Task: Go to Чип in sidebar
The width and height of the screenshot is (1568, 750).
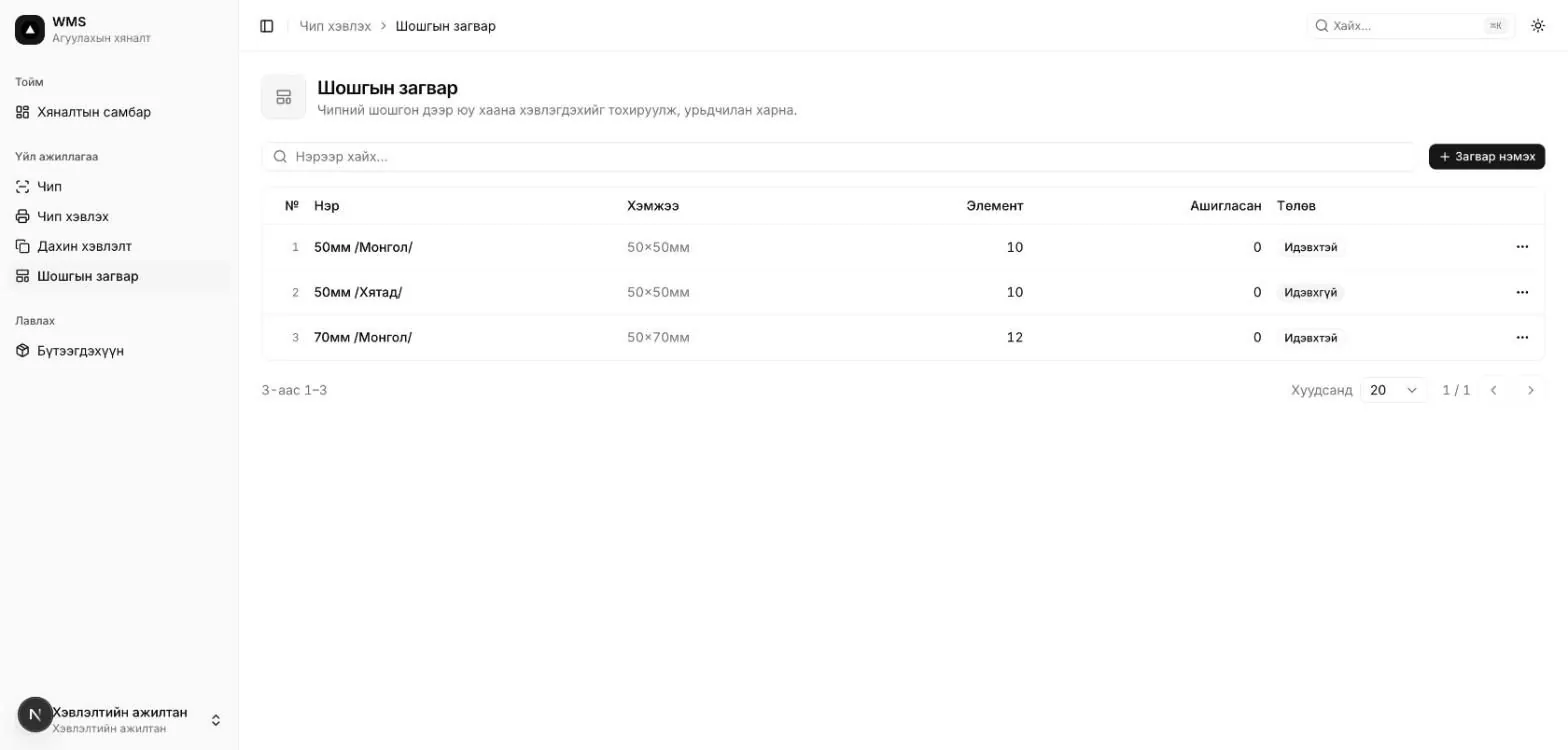Action: pyautogui.click(x=119, y=186)
